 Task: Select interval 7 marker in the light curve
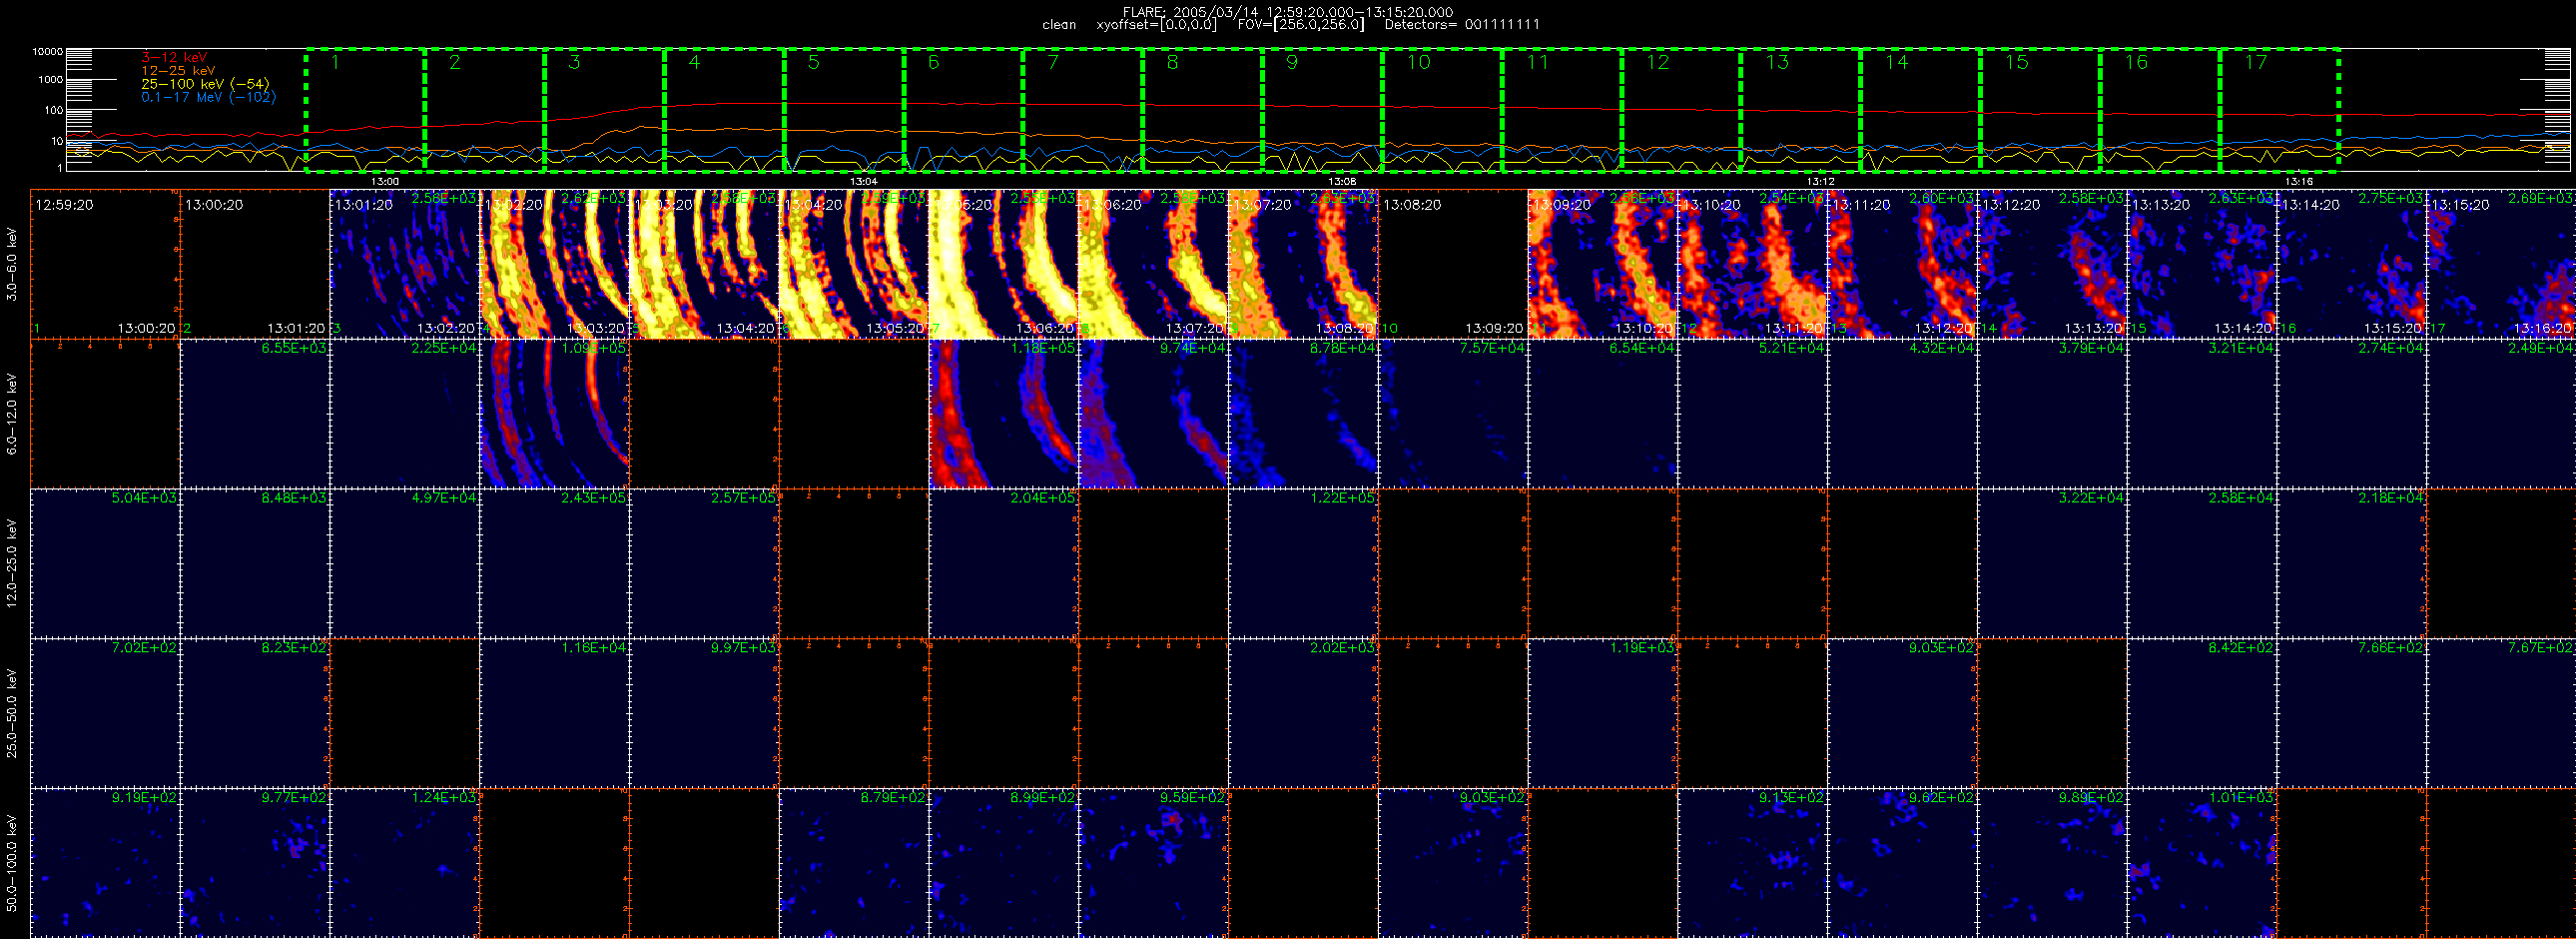pyautogui.click(x=1053, y=62)
